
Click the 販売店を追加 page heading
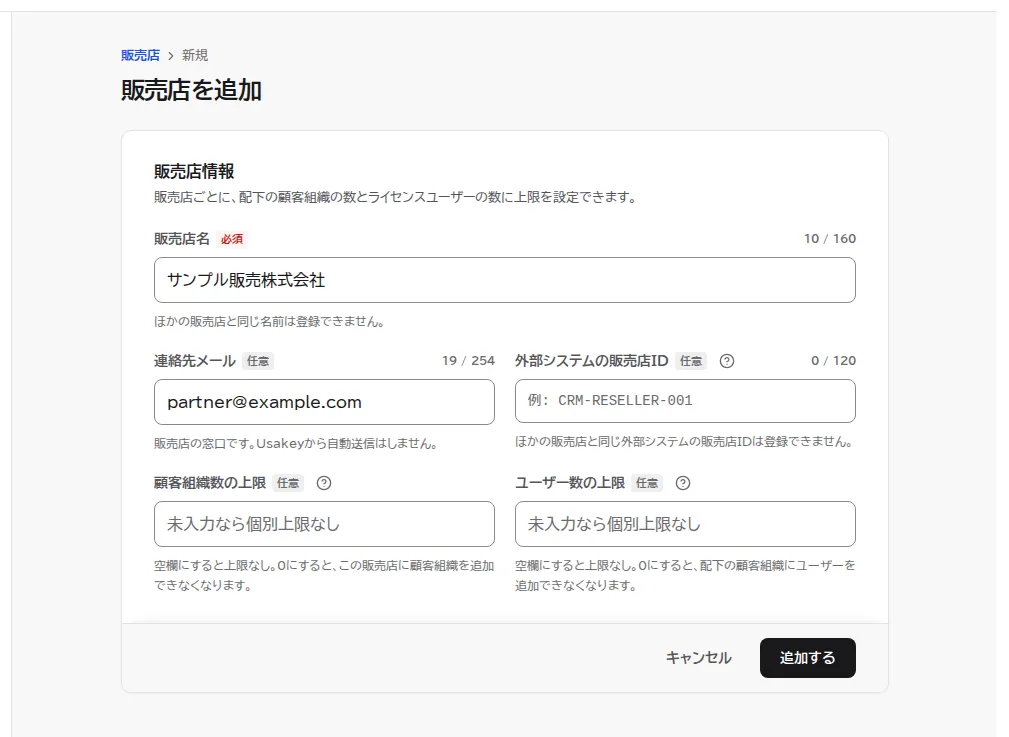(191, 90)
